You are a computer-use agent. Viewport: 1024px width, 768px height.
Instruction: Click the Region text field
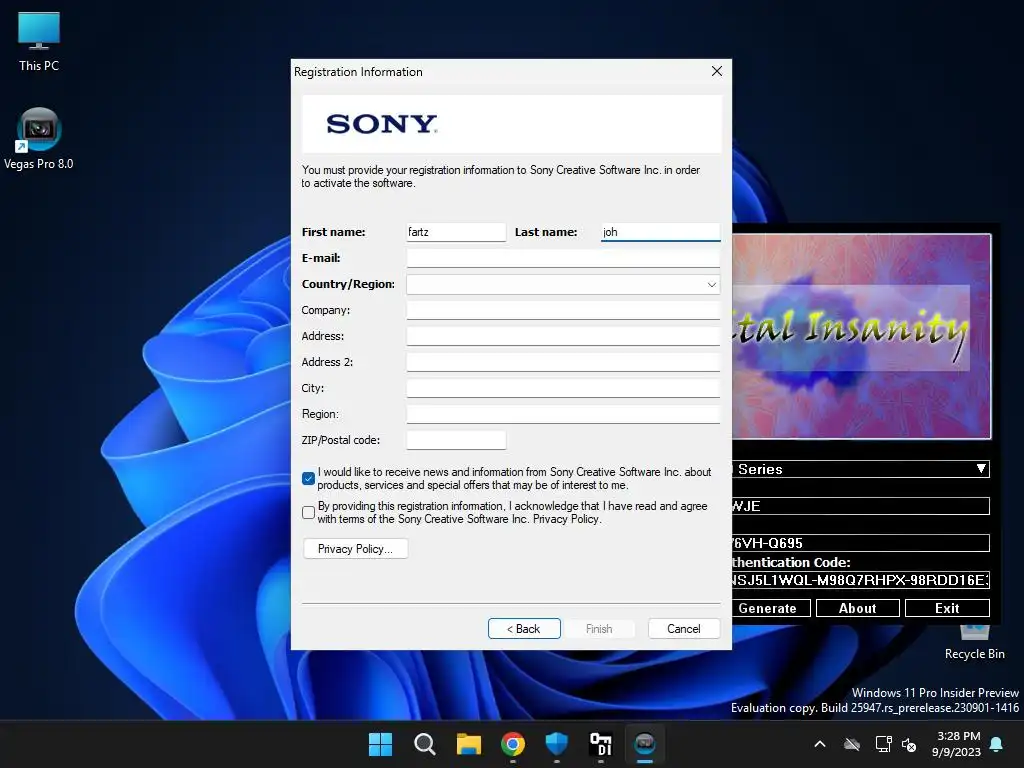[563, 414]
